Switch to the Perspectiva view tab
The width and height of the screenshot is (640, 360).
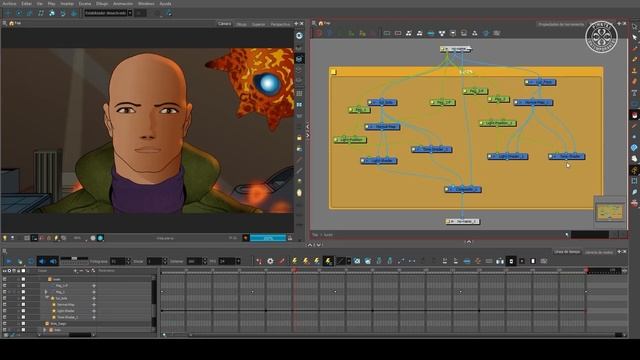coord(280,24)
